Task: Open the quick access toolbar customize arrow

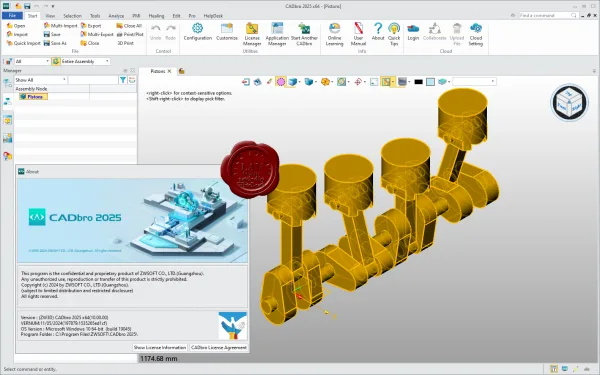Action: point(53,6)
